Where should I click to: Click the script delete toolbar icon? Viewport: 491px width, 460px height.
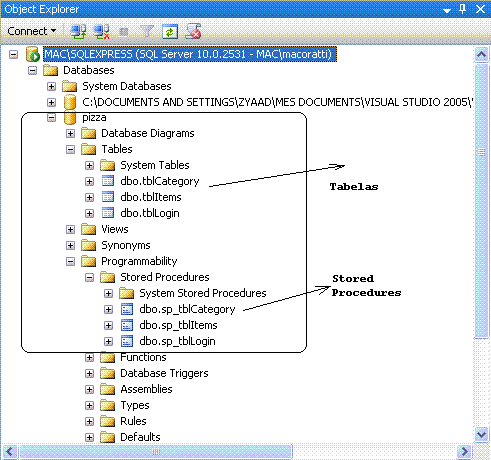pyautogui.click(x=193, y=32)
